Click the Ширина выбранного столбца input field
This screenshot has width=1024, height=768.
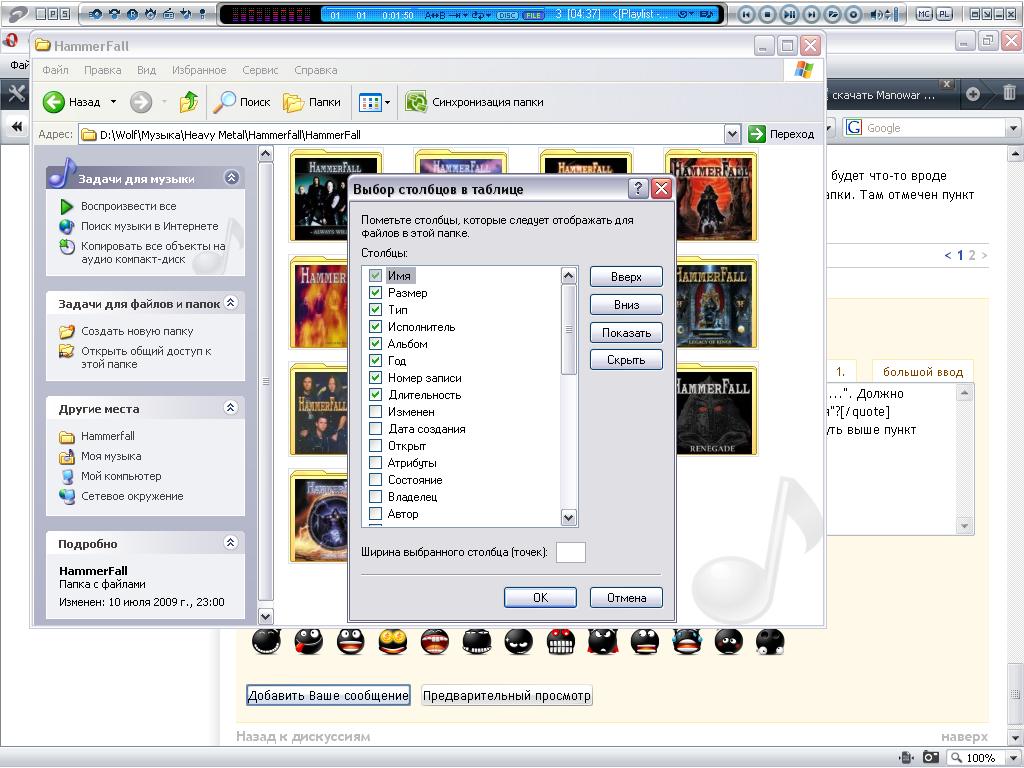(570, 552)
